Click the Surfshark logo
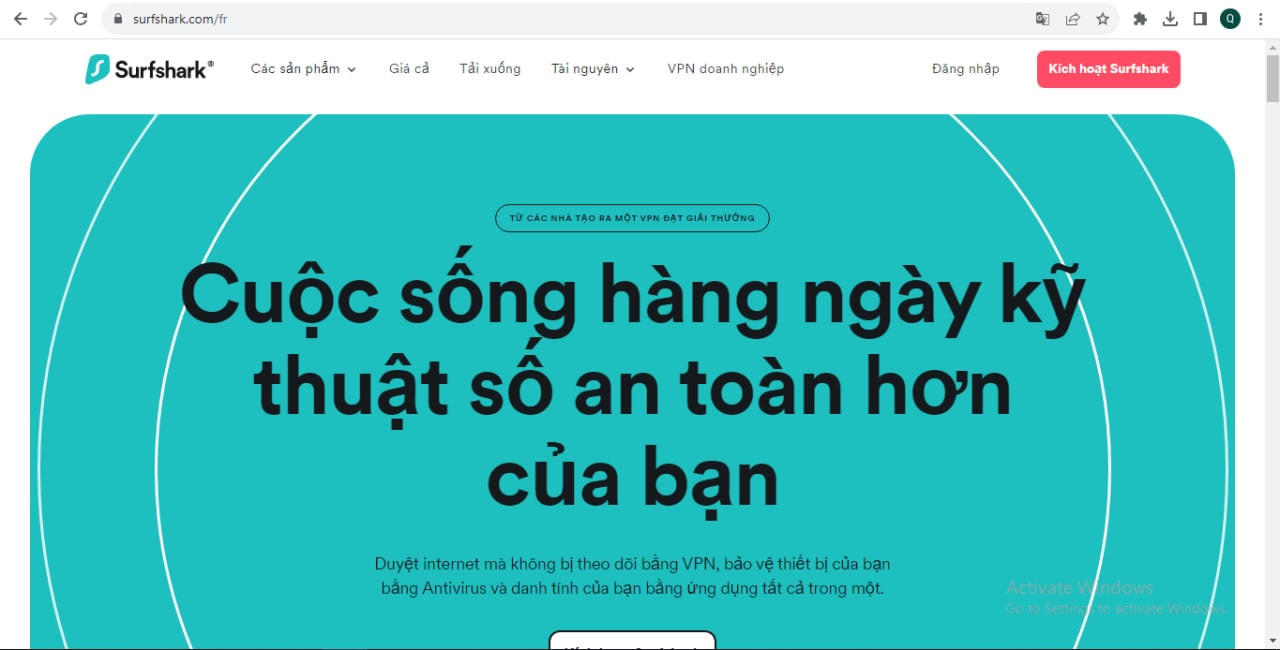Image resolution: width=1280 pixels, height=650 pixels. tap(149, 69)
